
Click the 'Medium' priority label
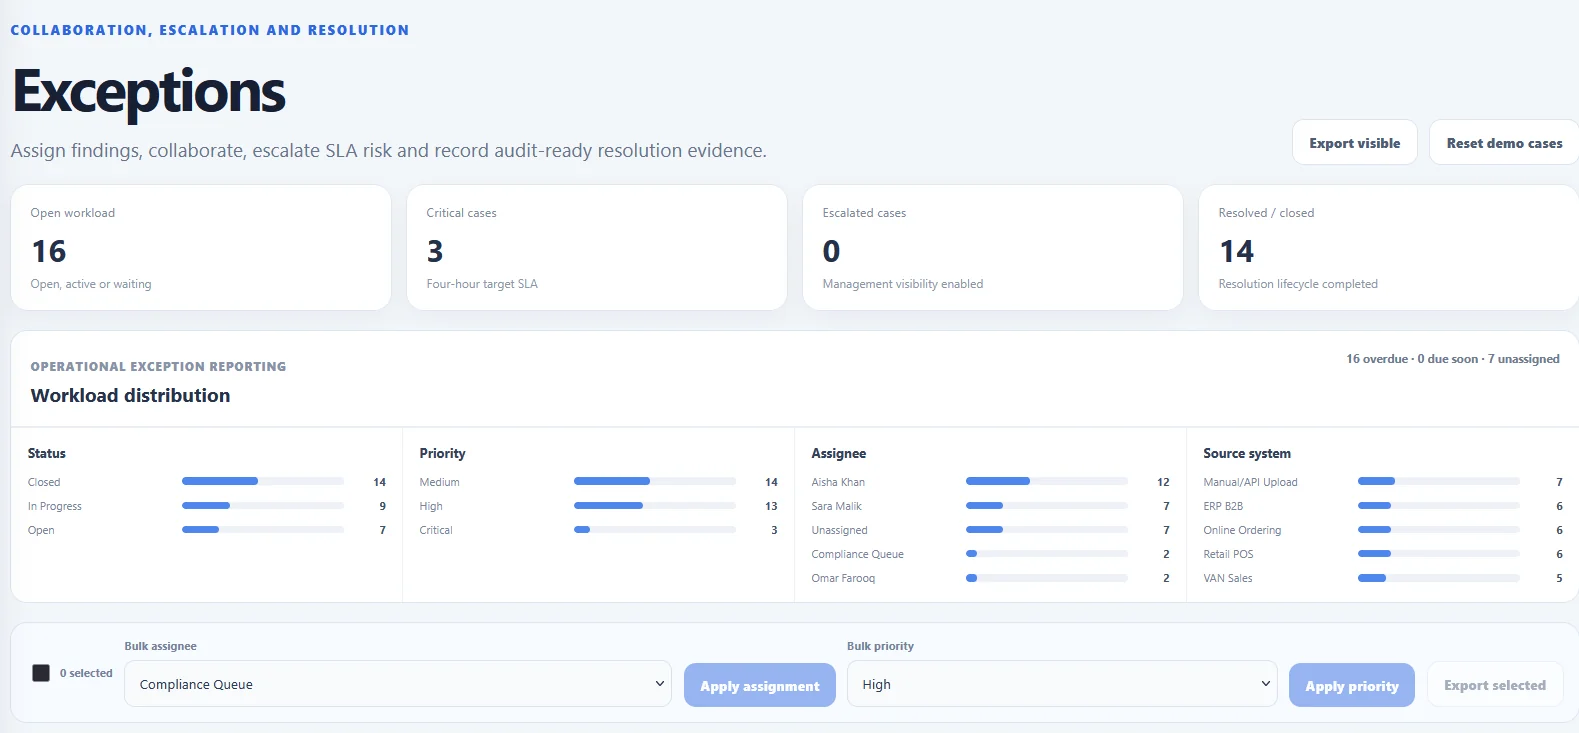439,482
